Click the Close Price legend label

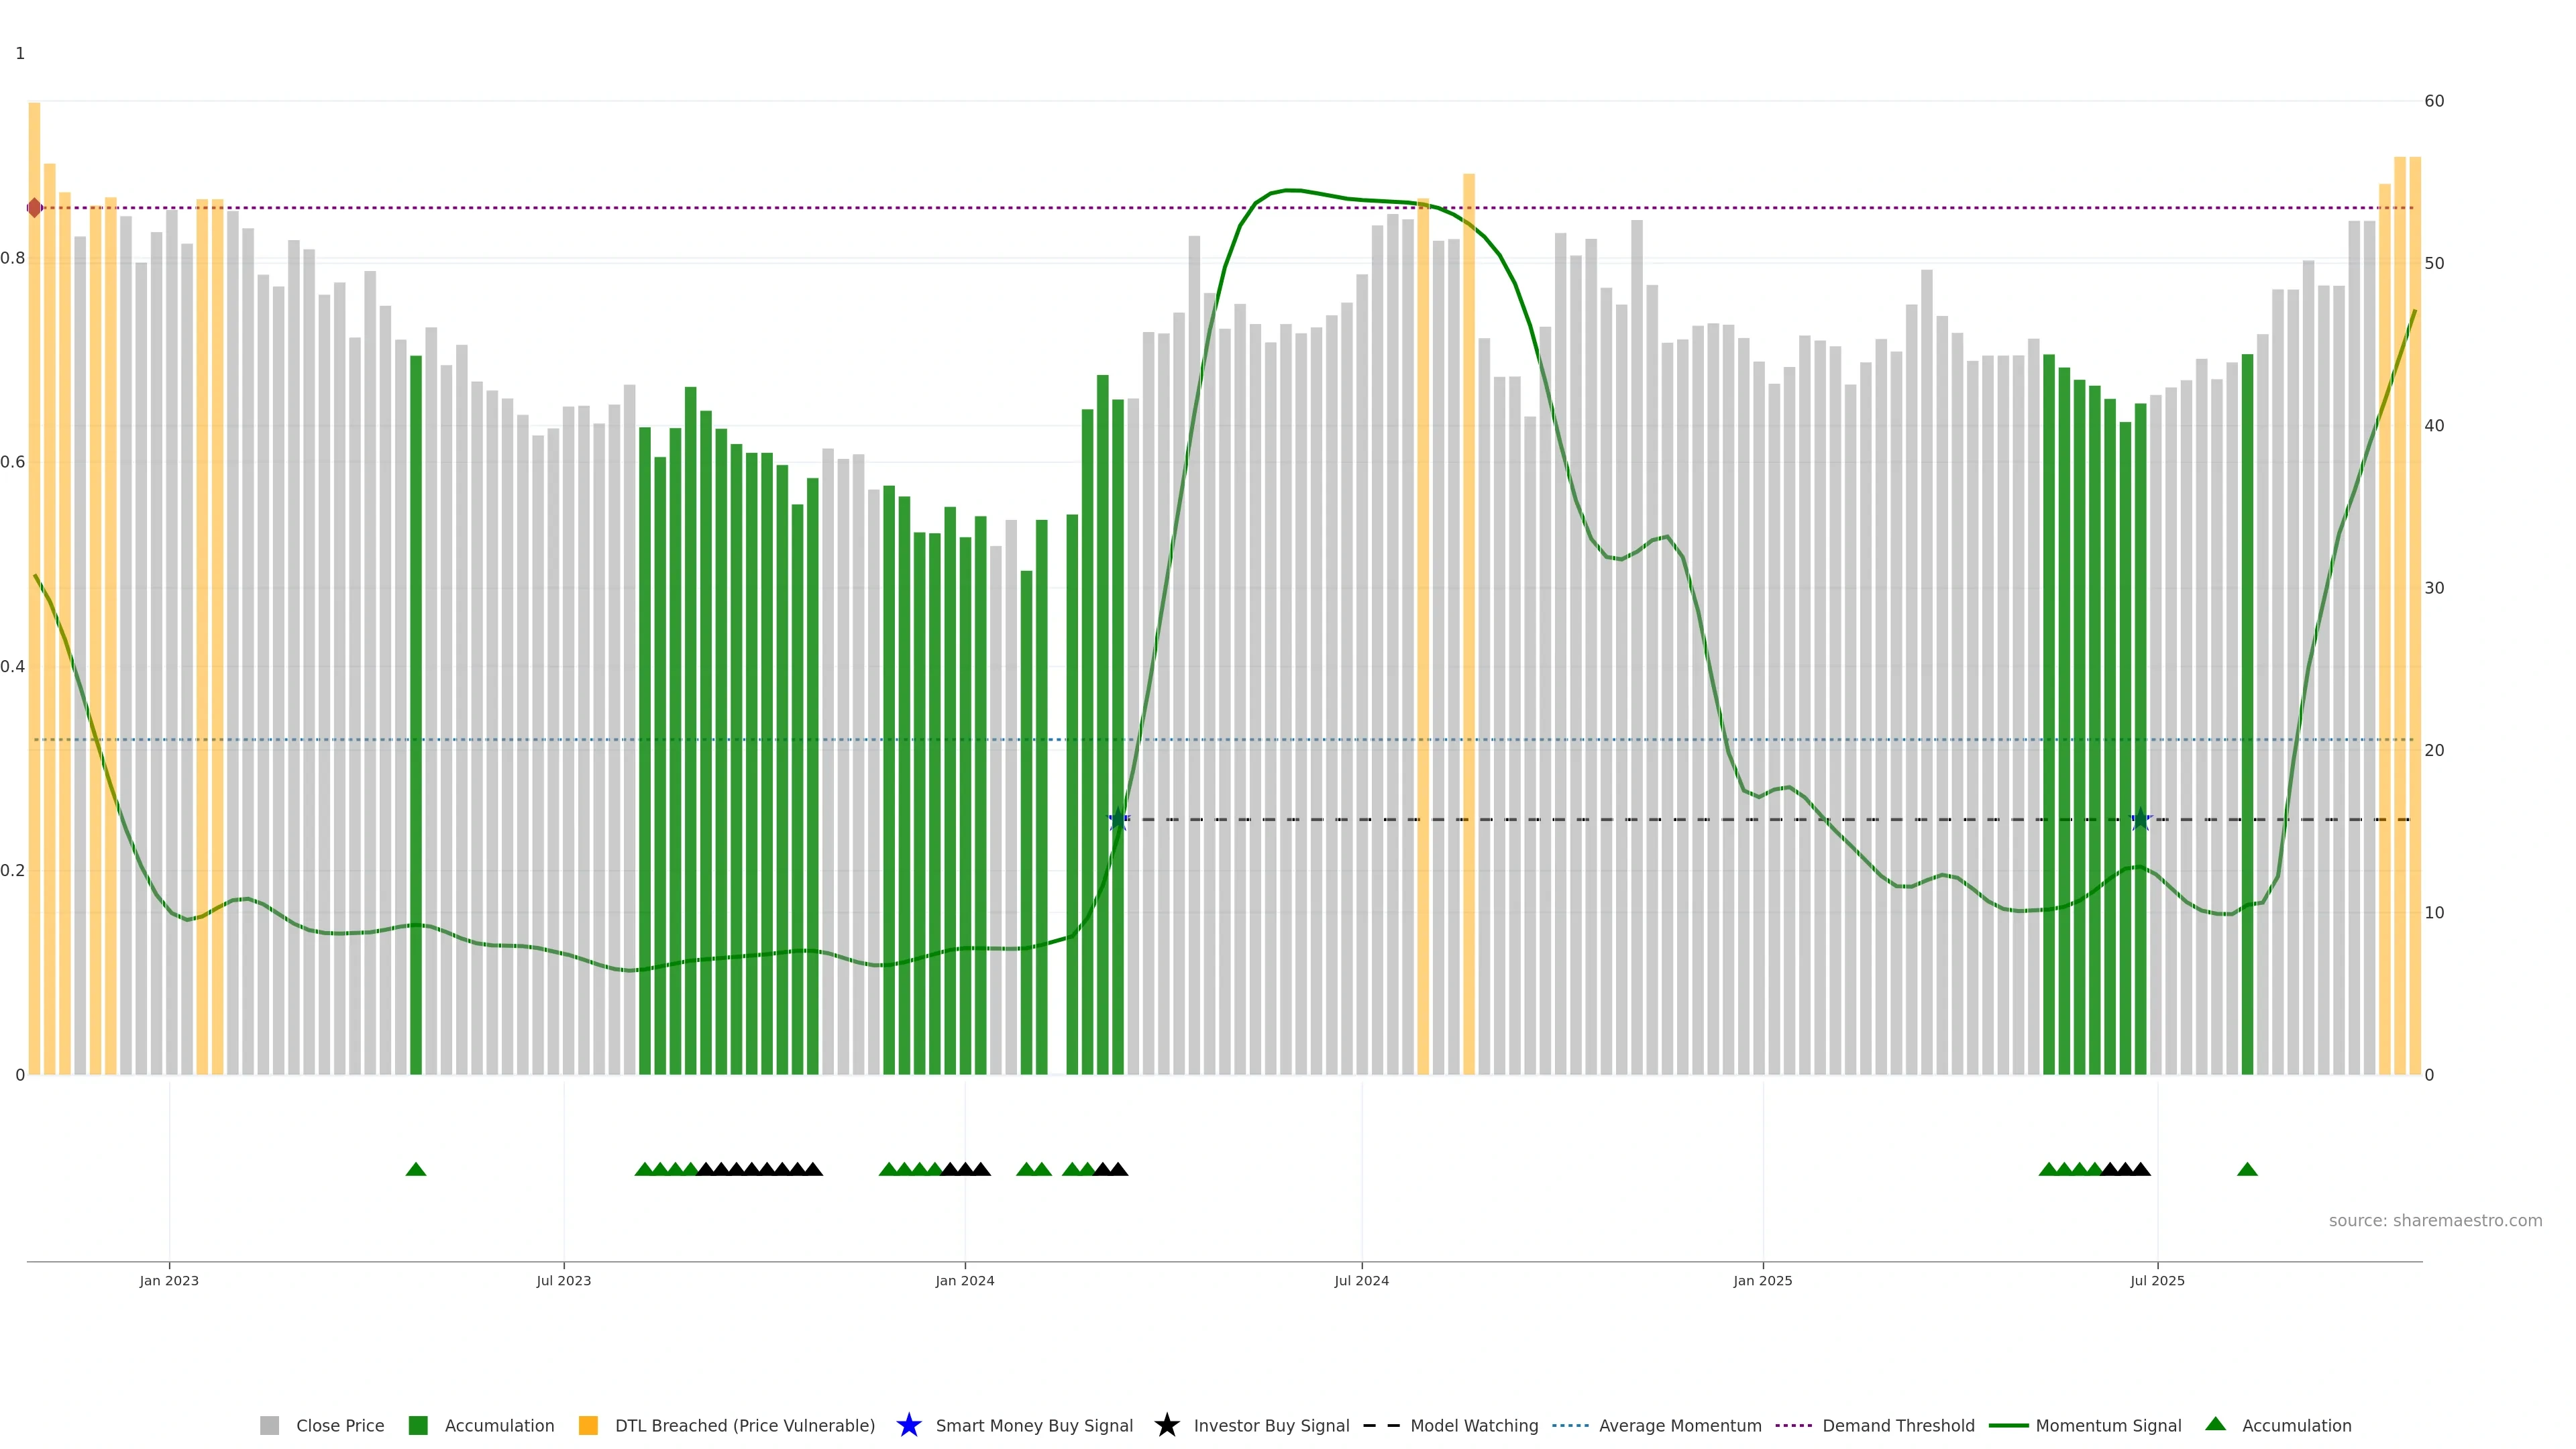pyautogui.click(x=340, y=1426)
